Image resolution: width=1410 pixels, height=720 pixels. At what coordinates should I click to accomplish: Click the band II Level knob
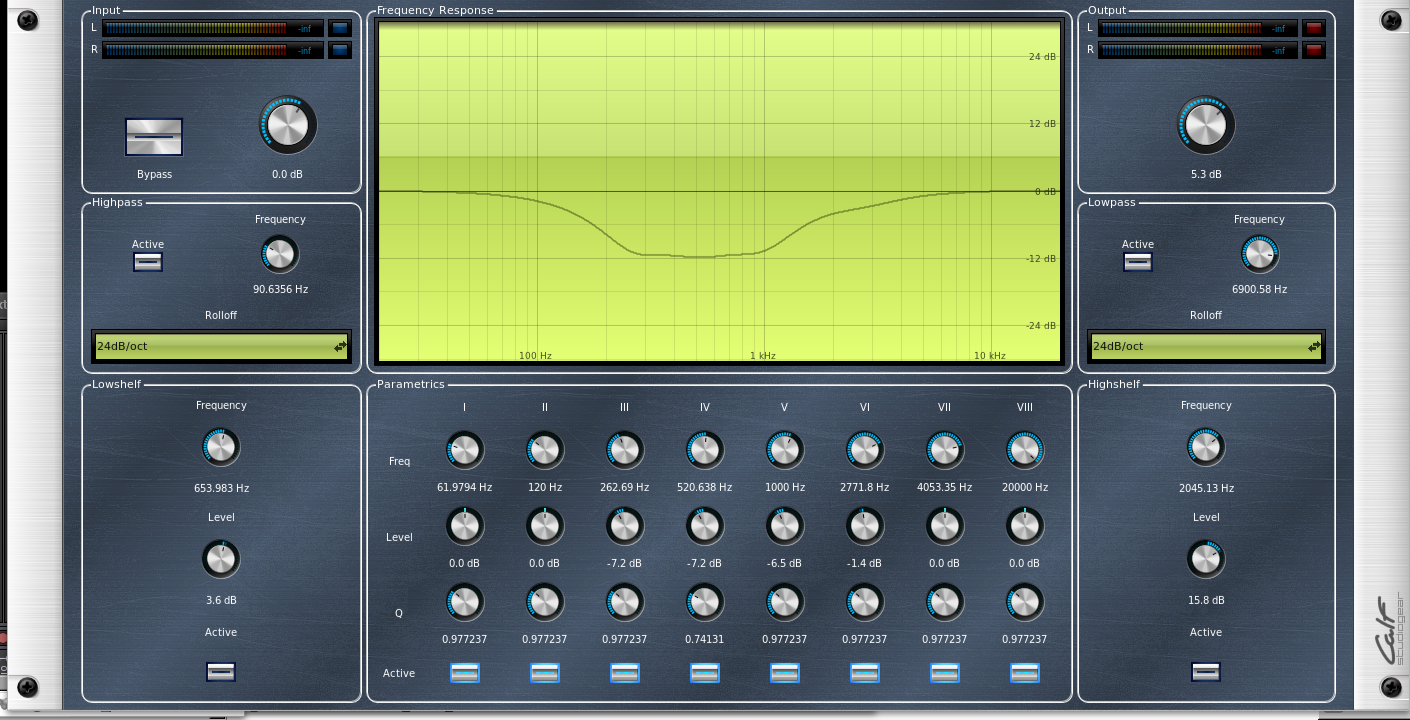pos(545,526)
